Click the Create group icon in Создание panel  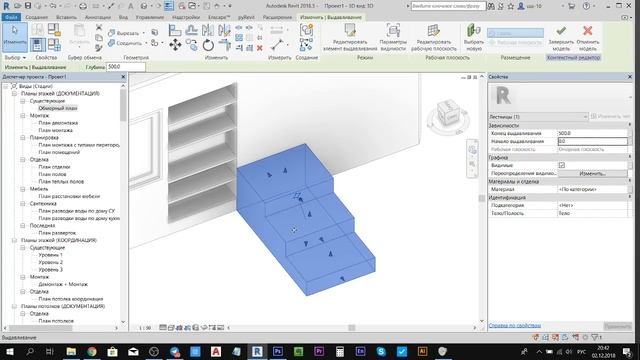[306, 30]
